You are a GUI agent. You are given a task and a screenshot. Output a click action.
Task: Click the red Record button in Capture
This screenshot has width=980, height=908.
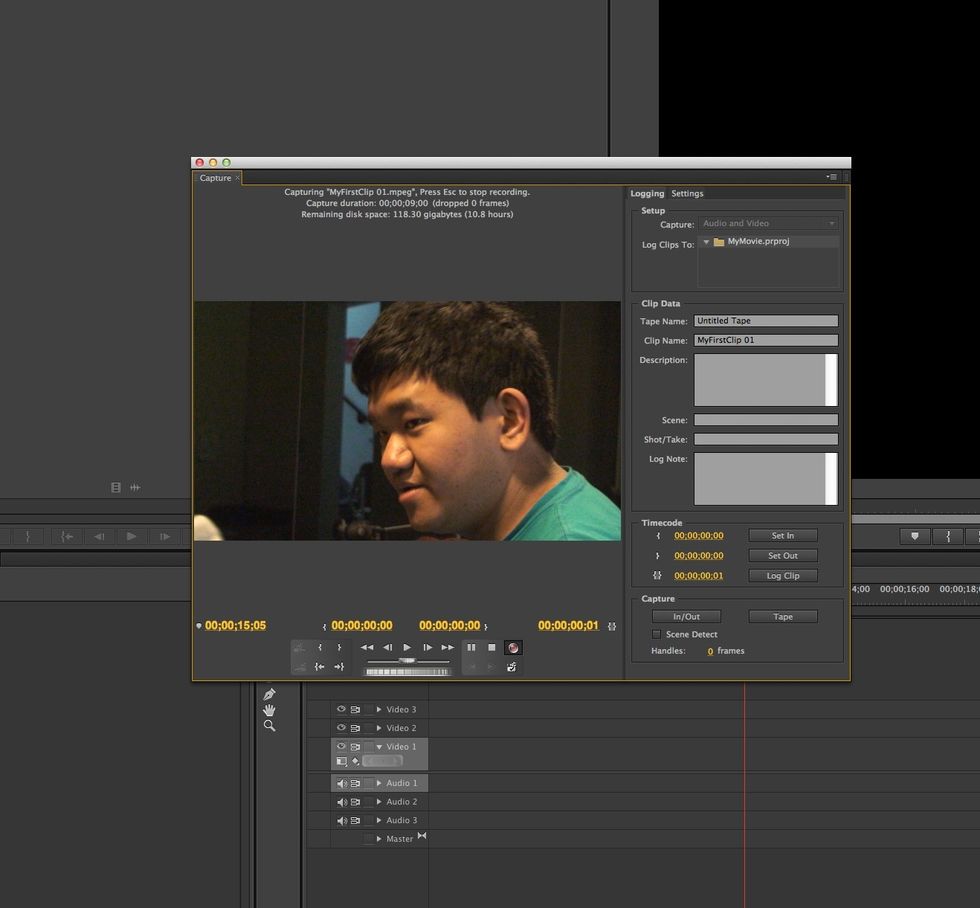tap(513, 648)
